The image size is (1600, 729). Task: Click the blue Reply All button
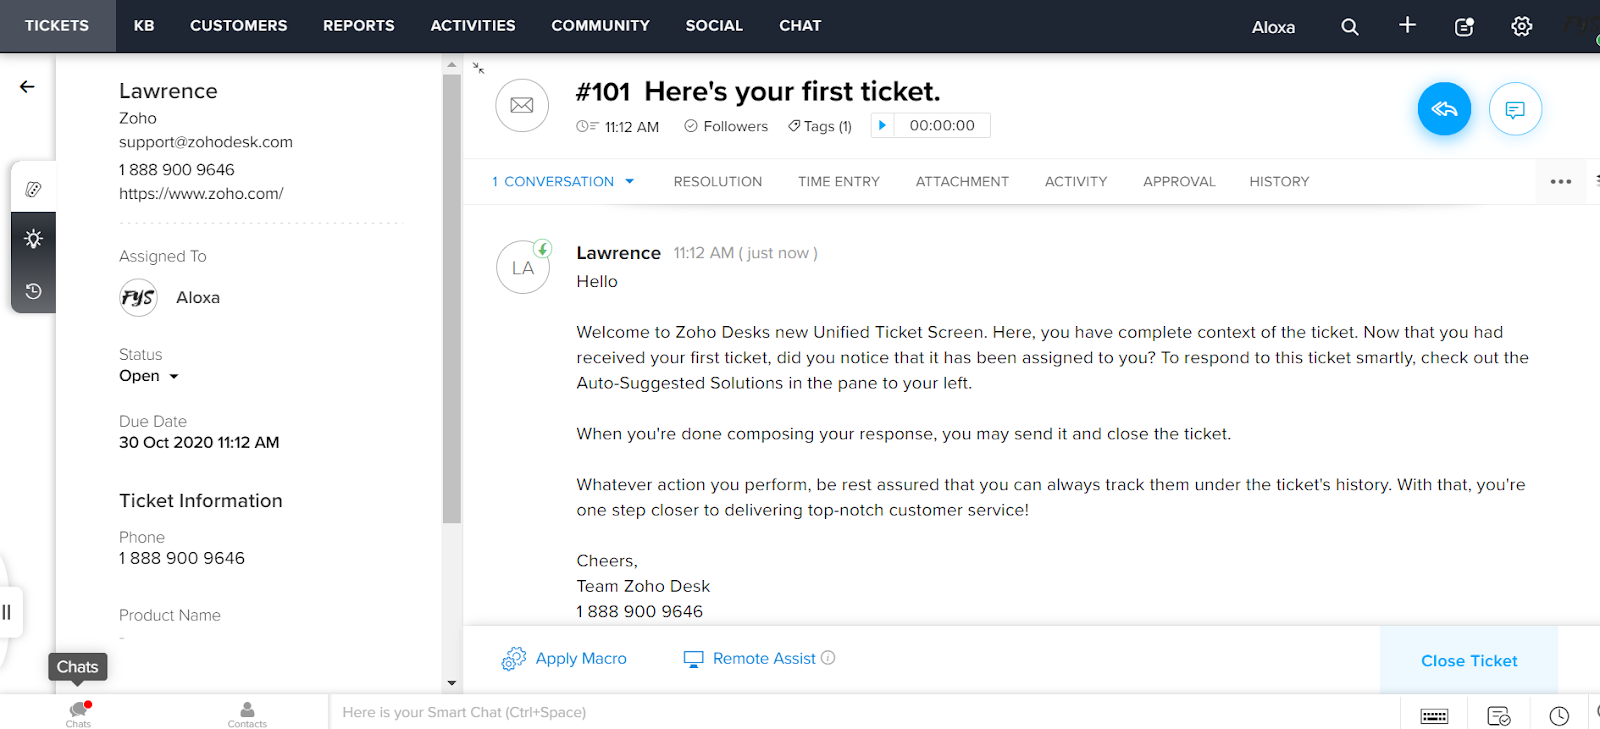1444,109
